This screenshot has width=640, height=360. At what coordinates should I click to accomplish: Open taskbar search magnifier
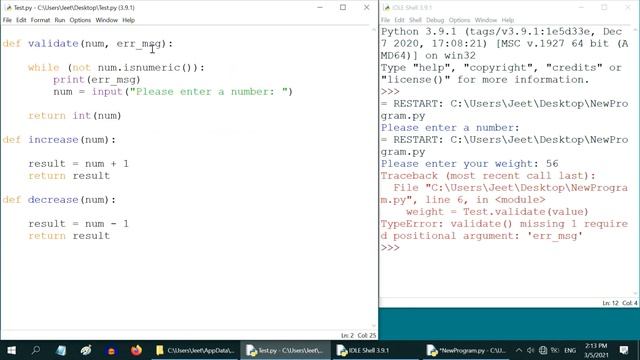click(36, 350)
